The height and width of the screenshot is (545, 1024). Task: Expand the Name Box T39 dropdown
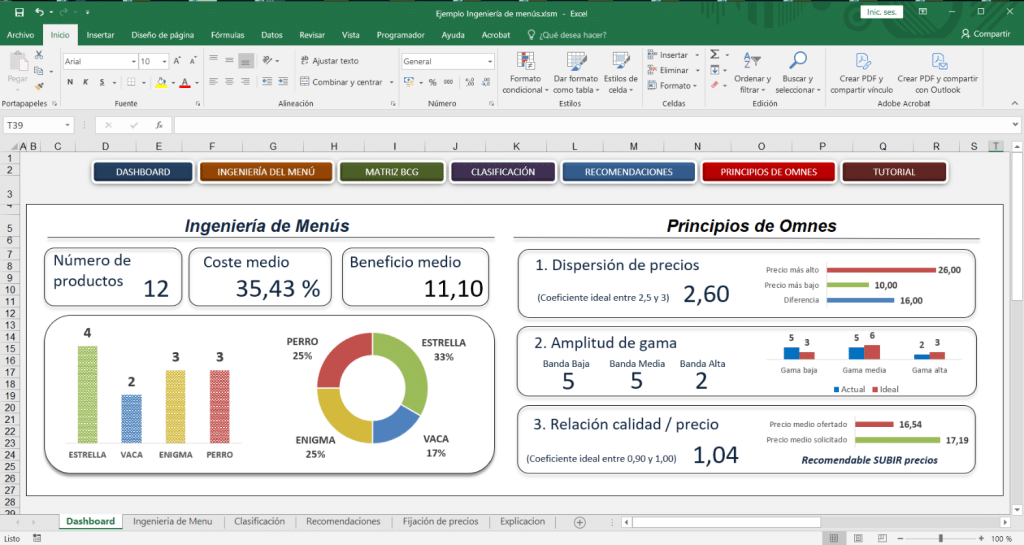[x=67, y=125]
